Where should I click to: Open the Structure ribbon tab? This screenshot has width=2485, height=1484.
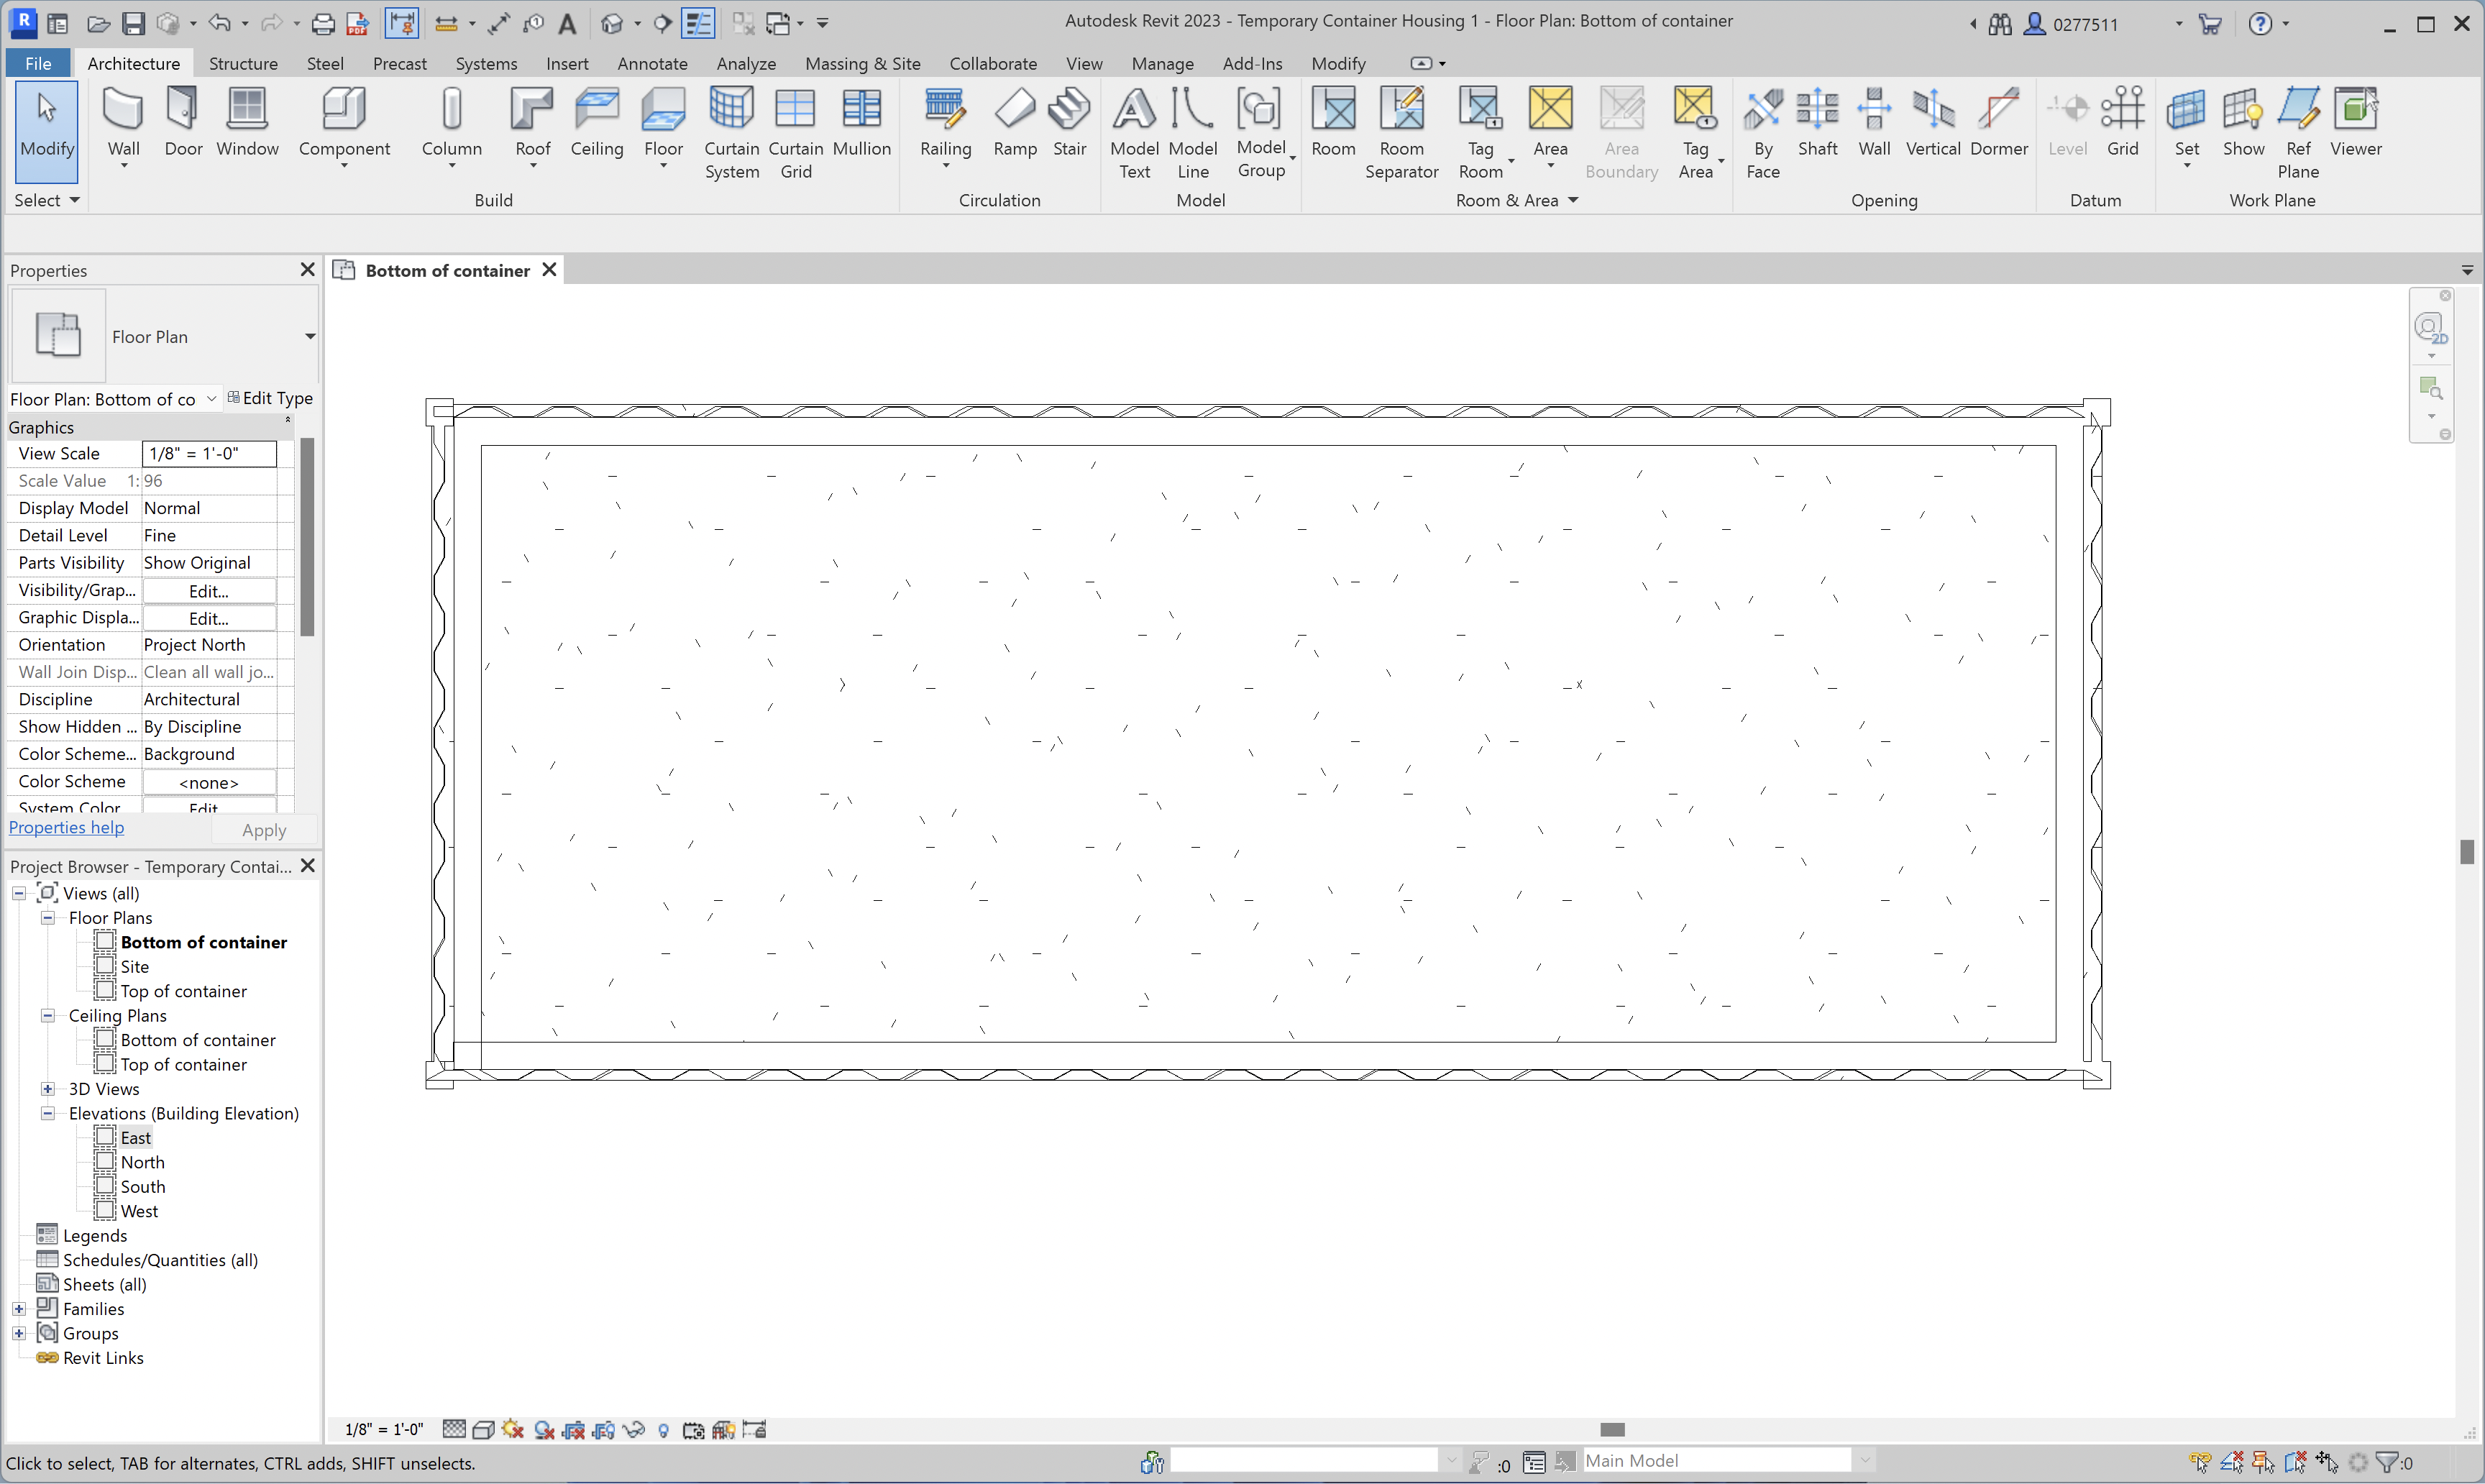(x=243, y=63)
